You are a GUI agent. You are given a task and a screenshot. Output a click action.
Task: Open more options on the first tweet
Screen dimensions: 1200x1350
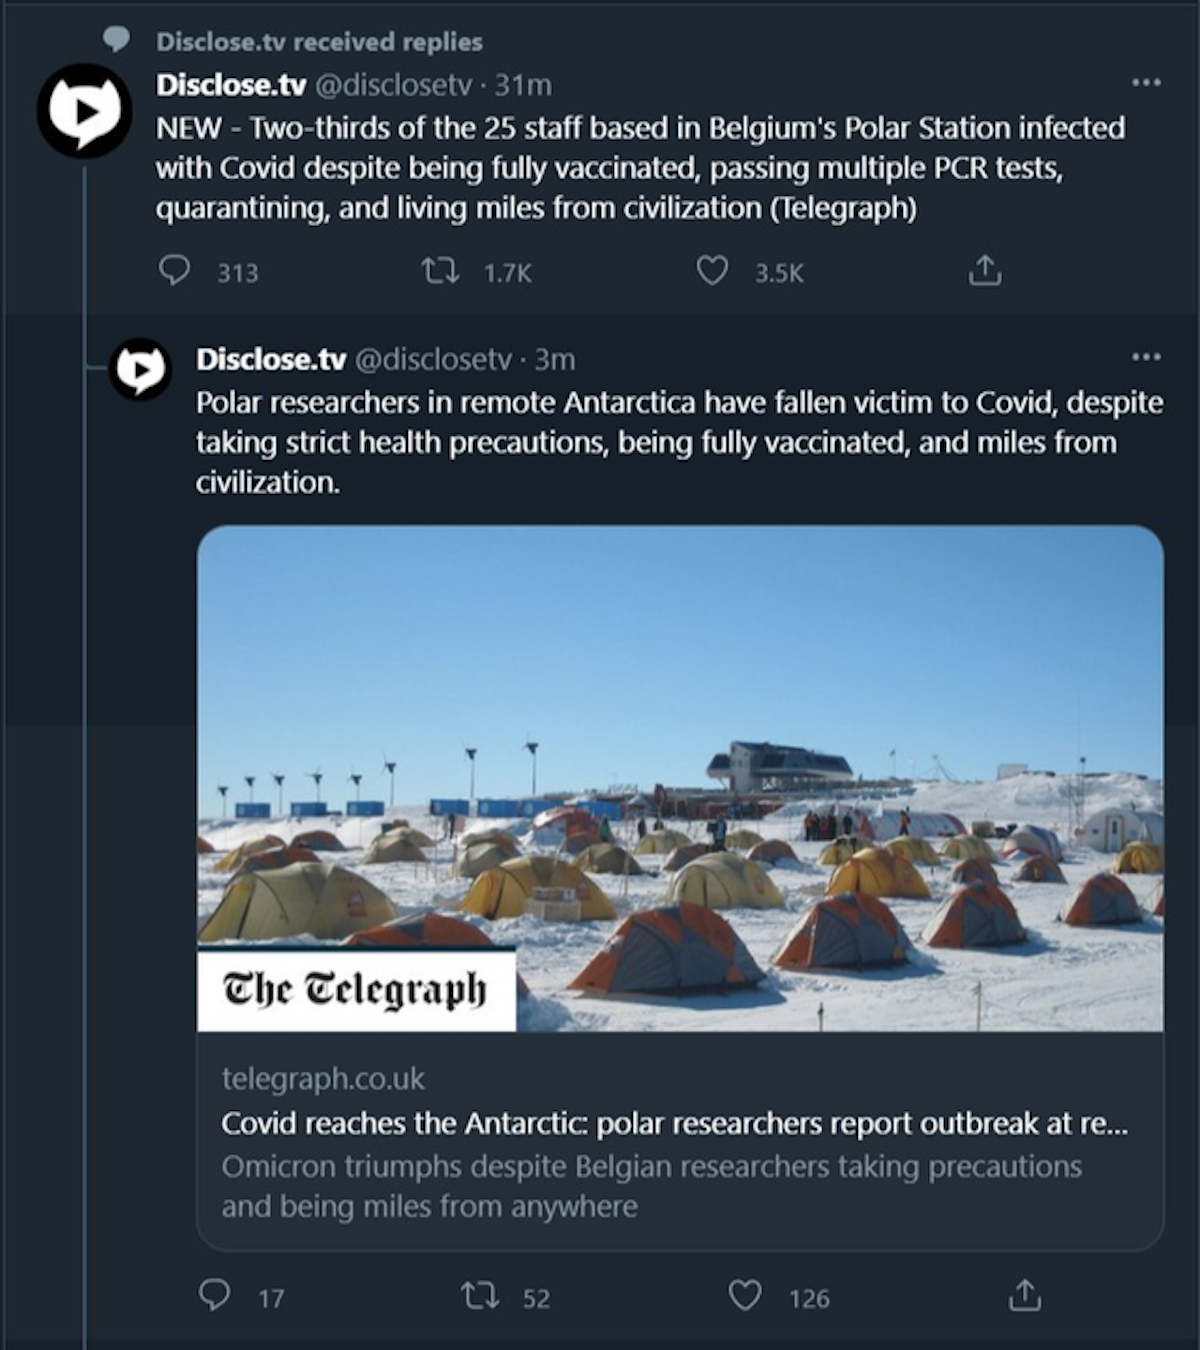(1146, 82)
